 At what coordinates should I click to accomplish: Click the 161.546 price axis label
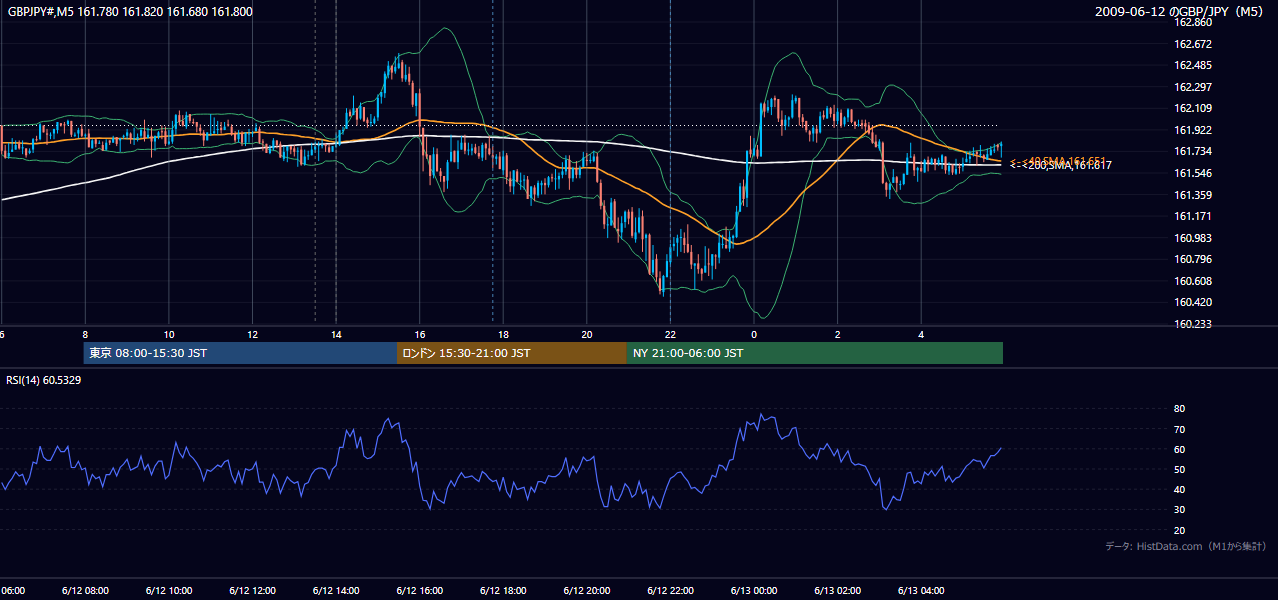point(1192,173)
